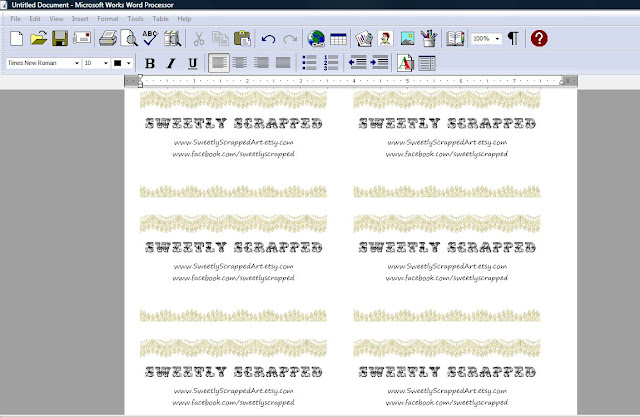Open the Format menu

coord(108,19)
